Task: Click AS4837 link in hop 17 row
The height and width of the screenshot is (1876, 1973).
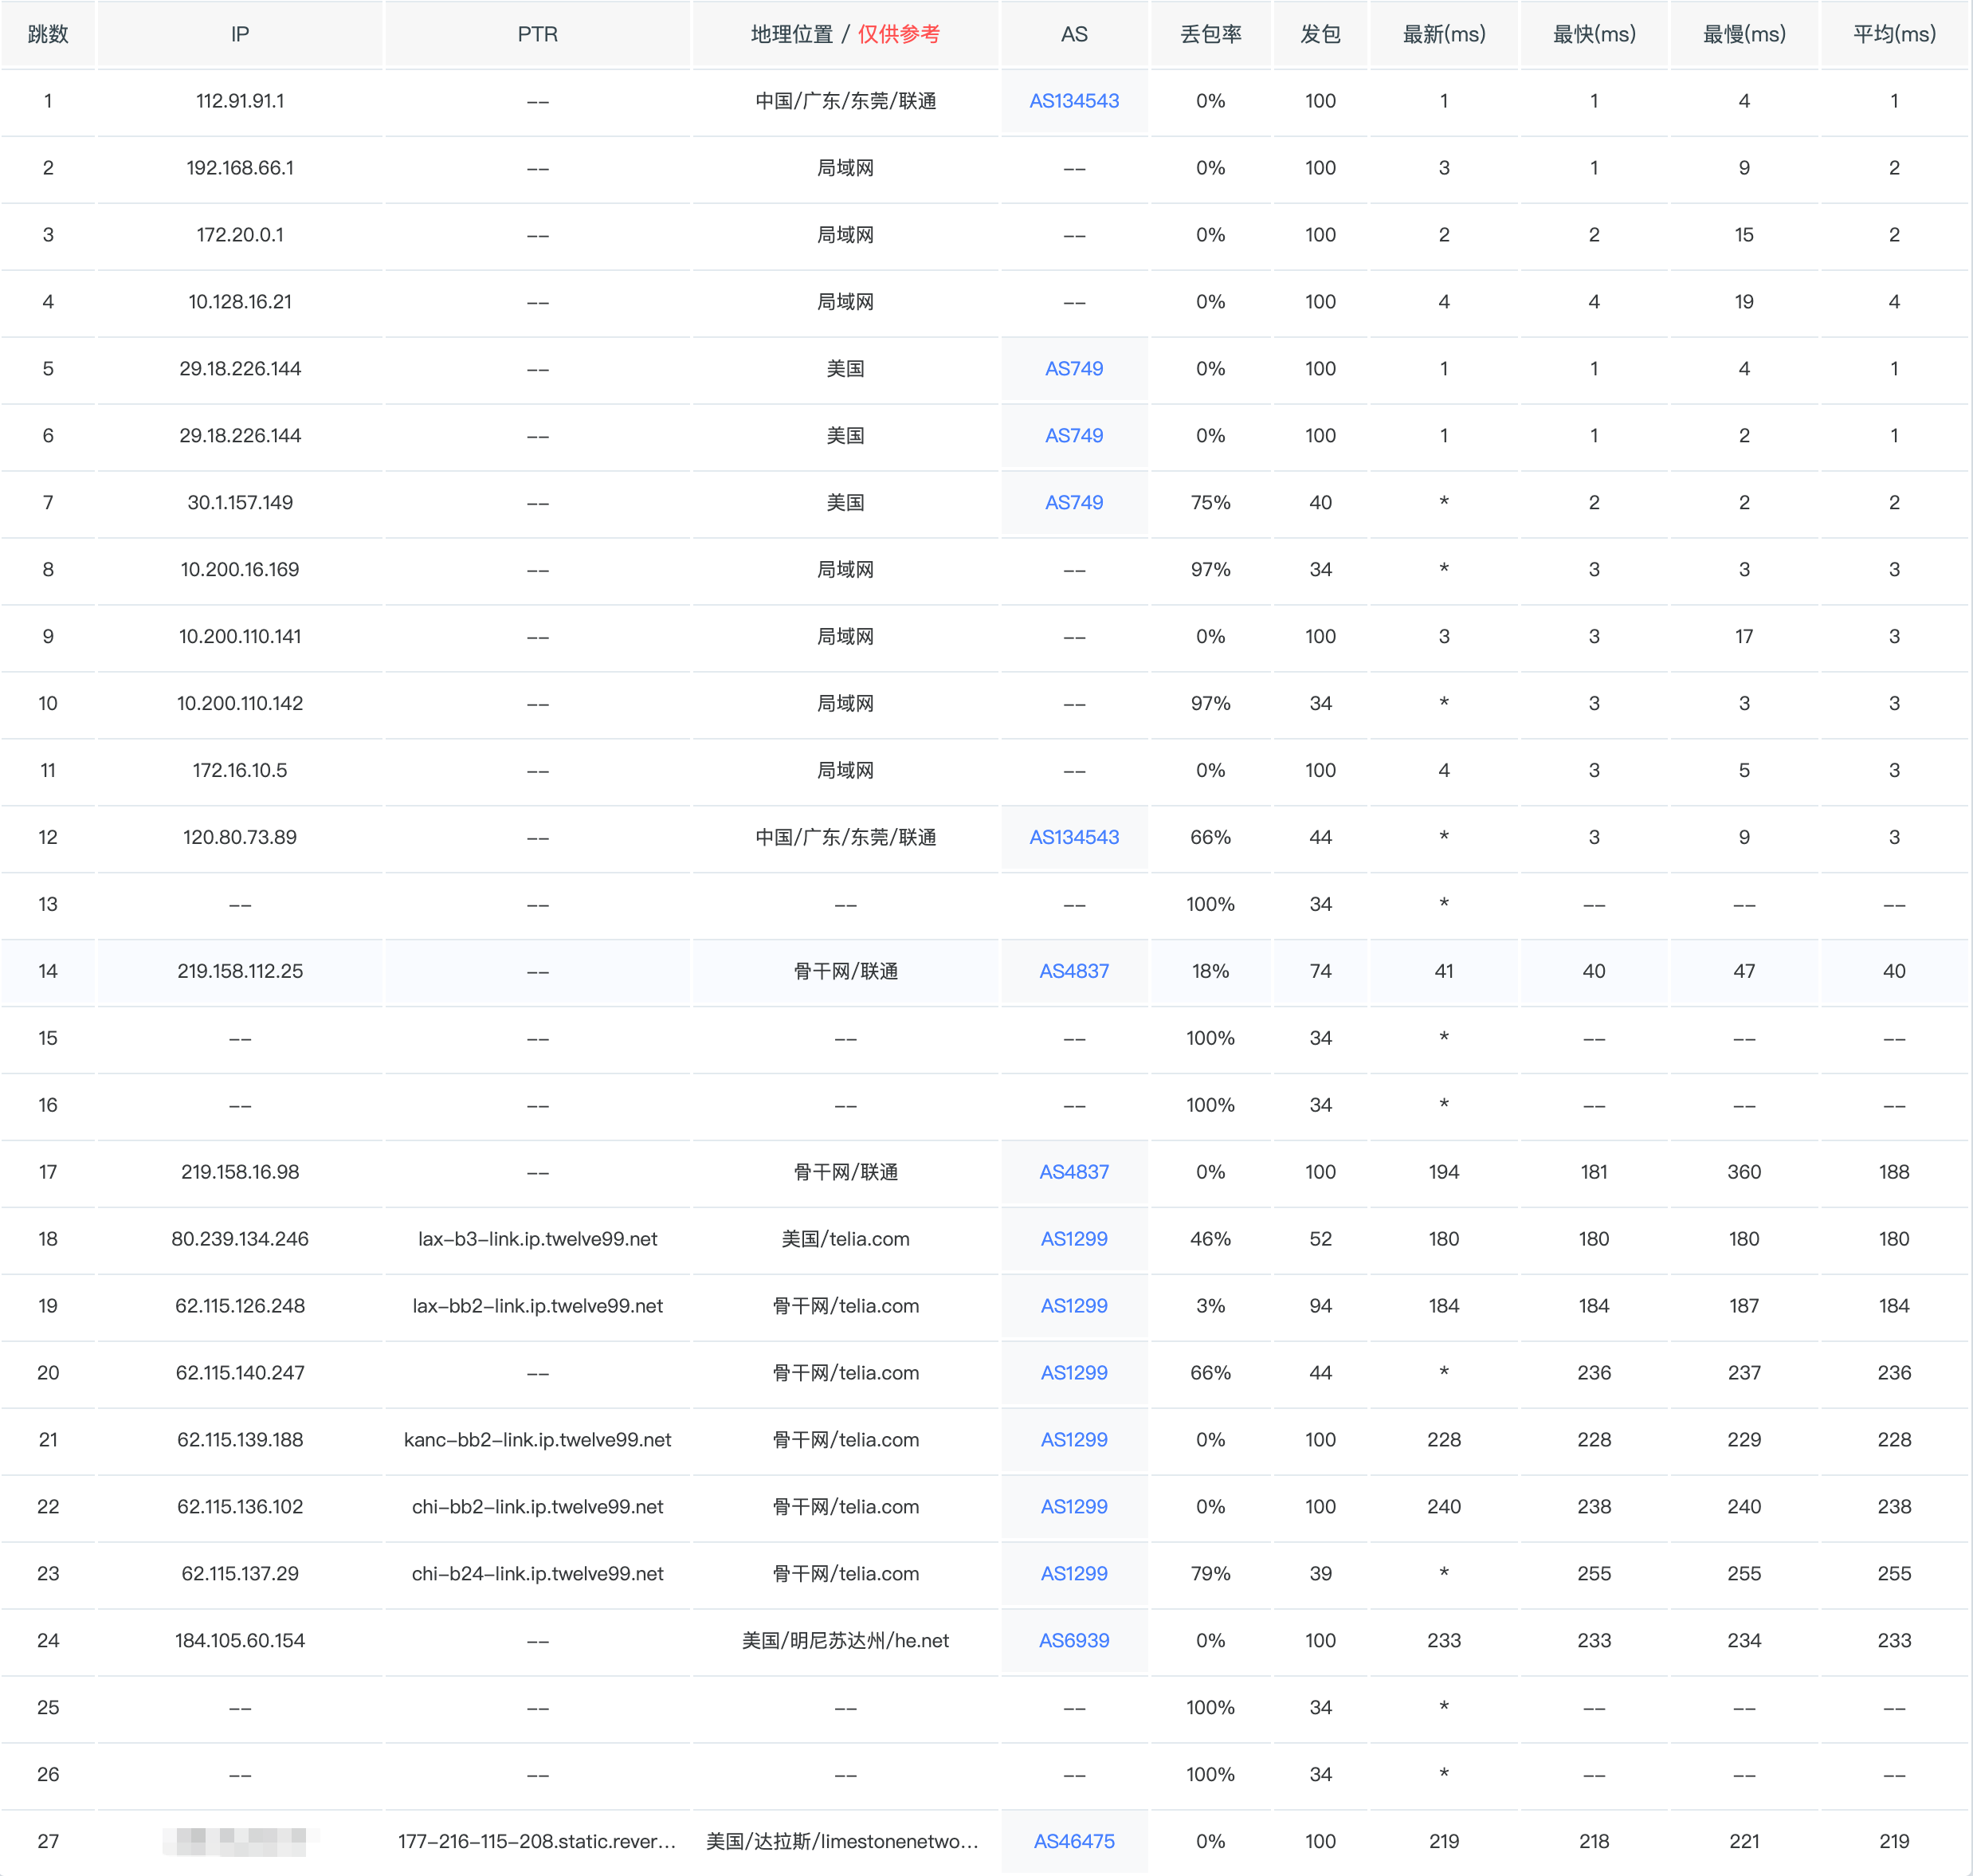Action: [x=1073, y=1172]
